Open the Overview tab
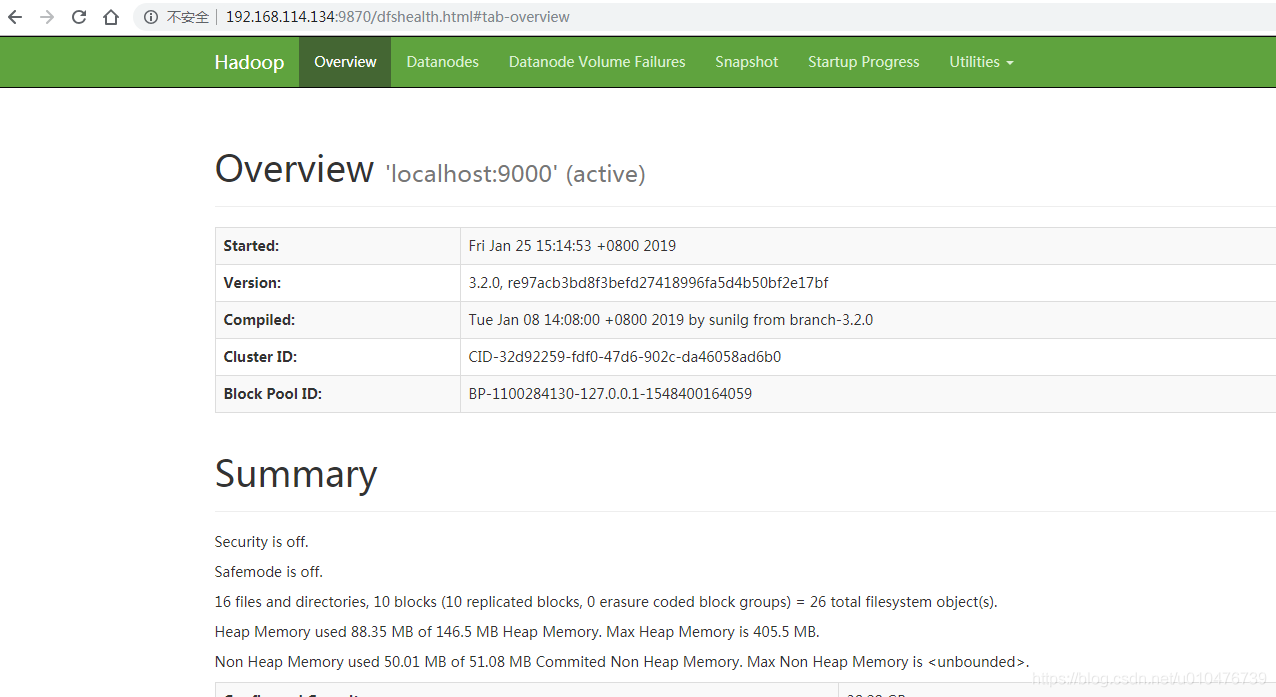The image size is (1276, 697). coord(345,62)
